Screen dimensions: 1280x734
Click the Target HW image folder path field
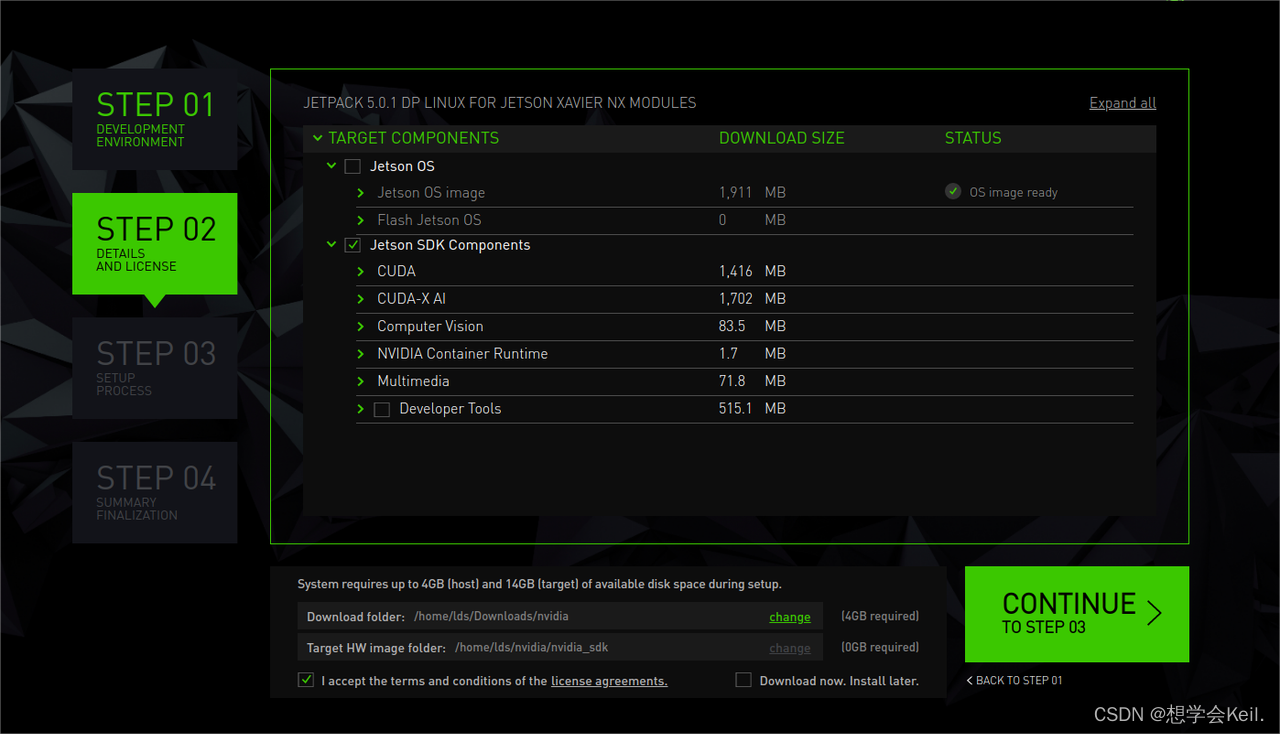point(560,647)
